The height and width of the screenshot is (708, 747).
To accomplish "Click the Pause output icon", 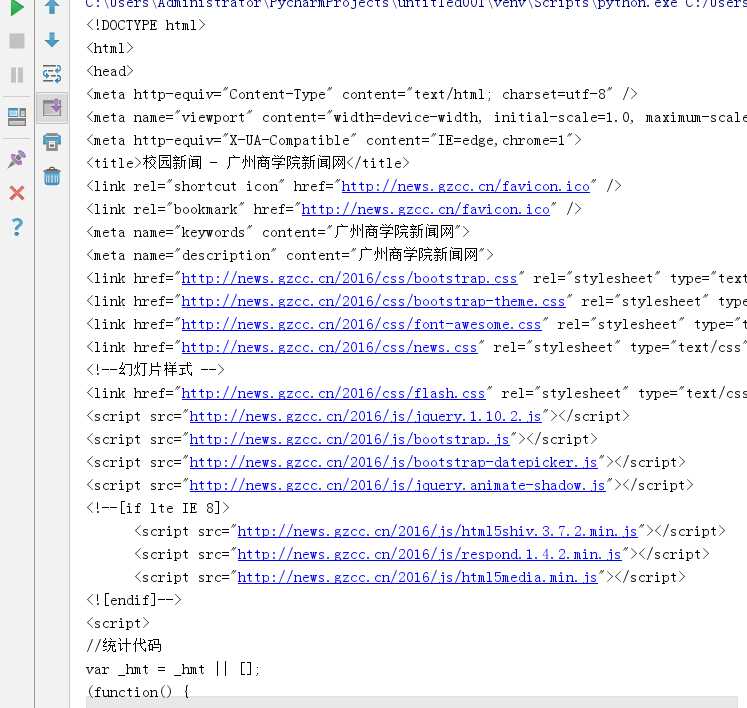I will (x=17, y=75).
